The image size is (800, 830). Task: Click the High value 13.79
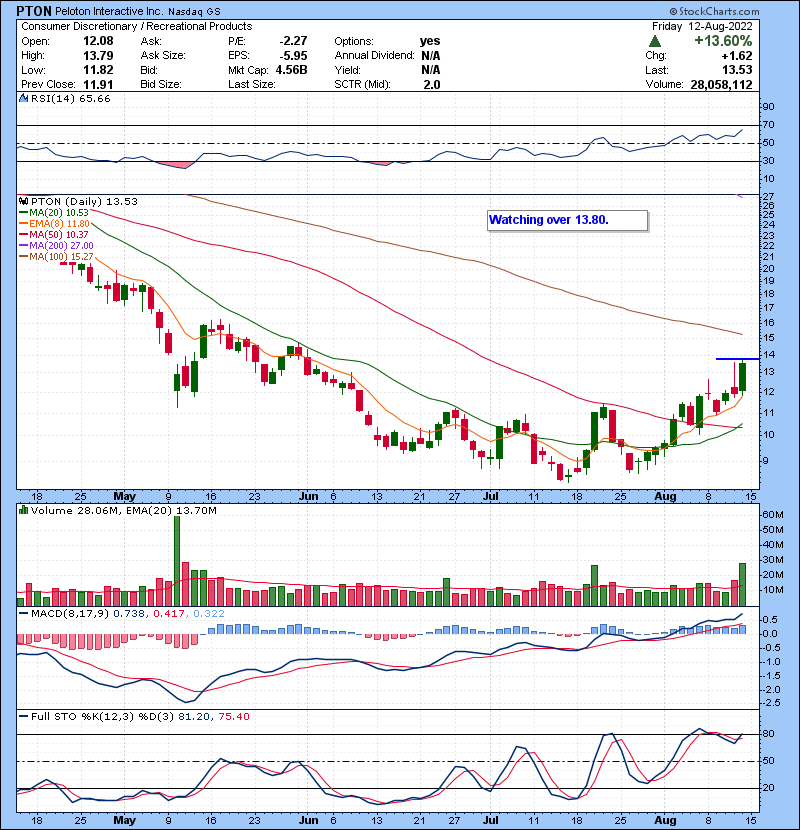pyautogui.click(x=98, y=56)
